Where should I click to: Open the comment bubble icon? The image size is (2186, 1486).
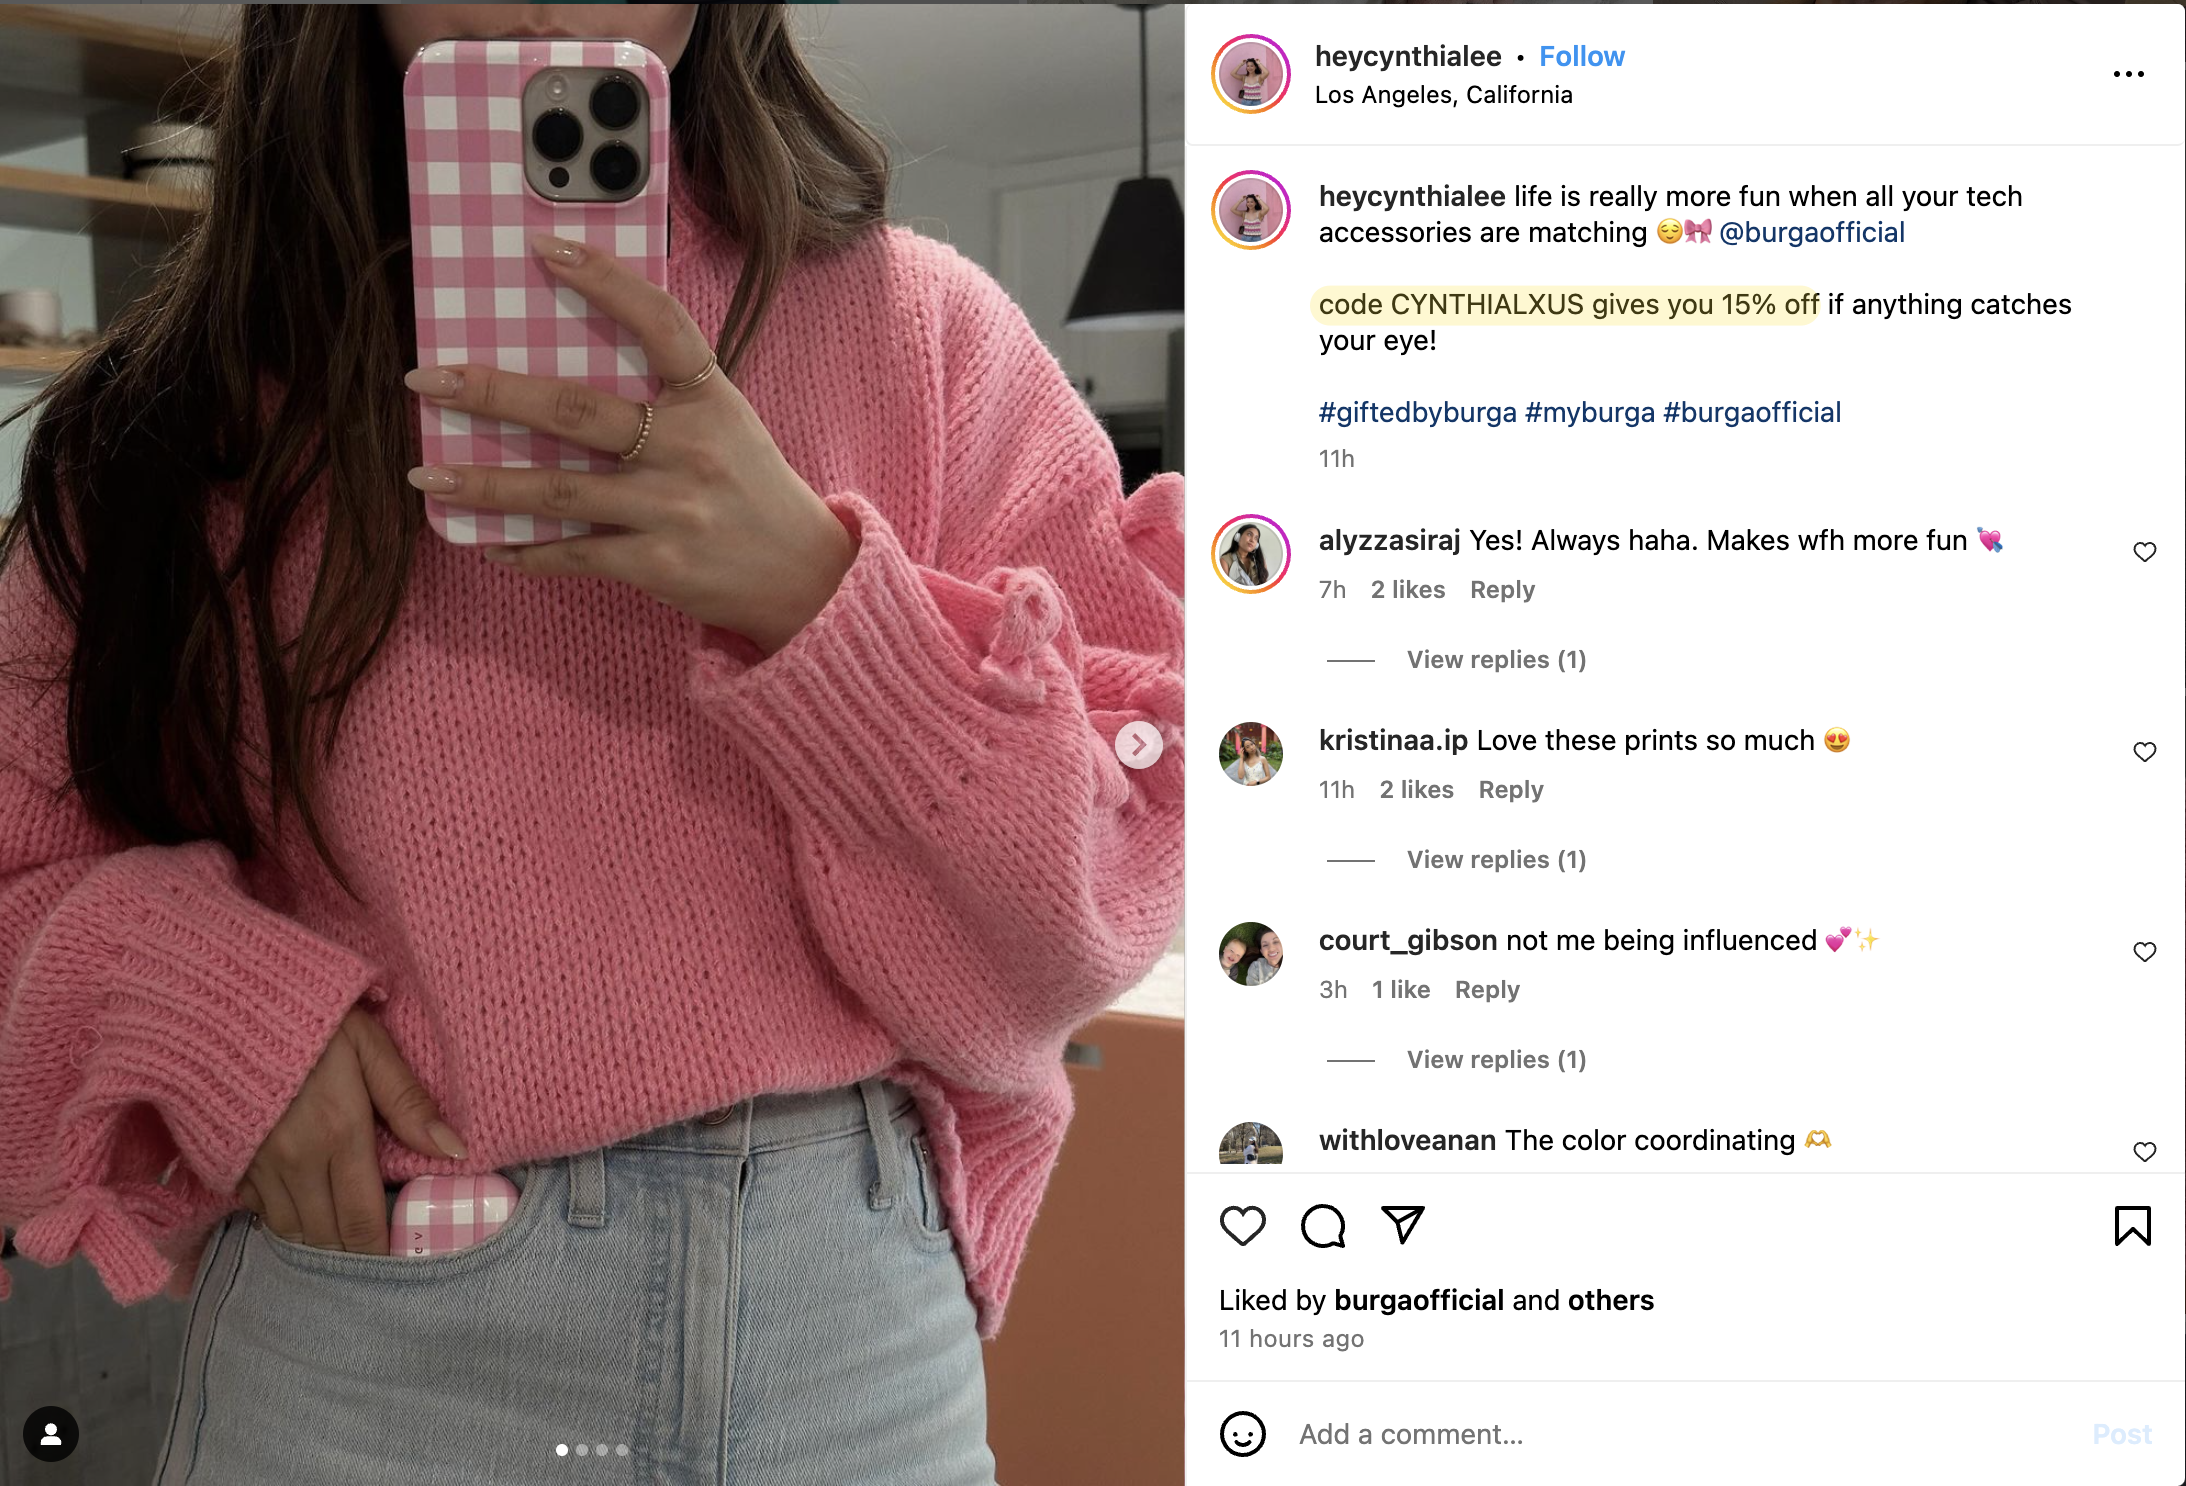pyautogui.click(x=1323, y=1225)
